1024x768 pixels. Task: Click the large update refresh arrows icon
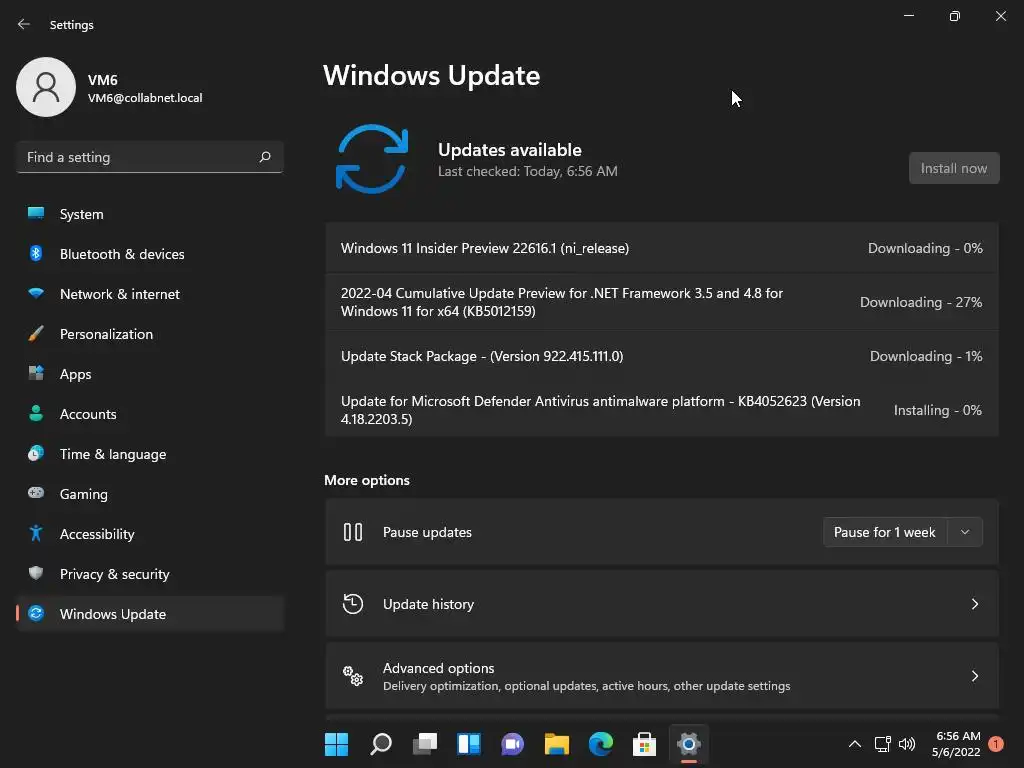click(x=372, y=159)
